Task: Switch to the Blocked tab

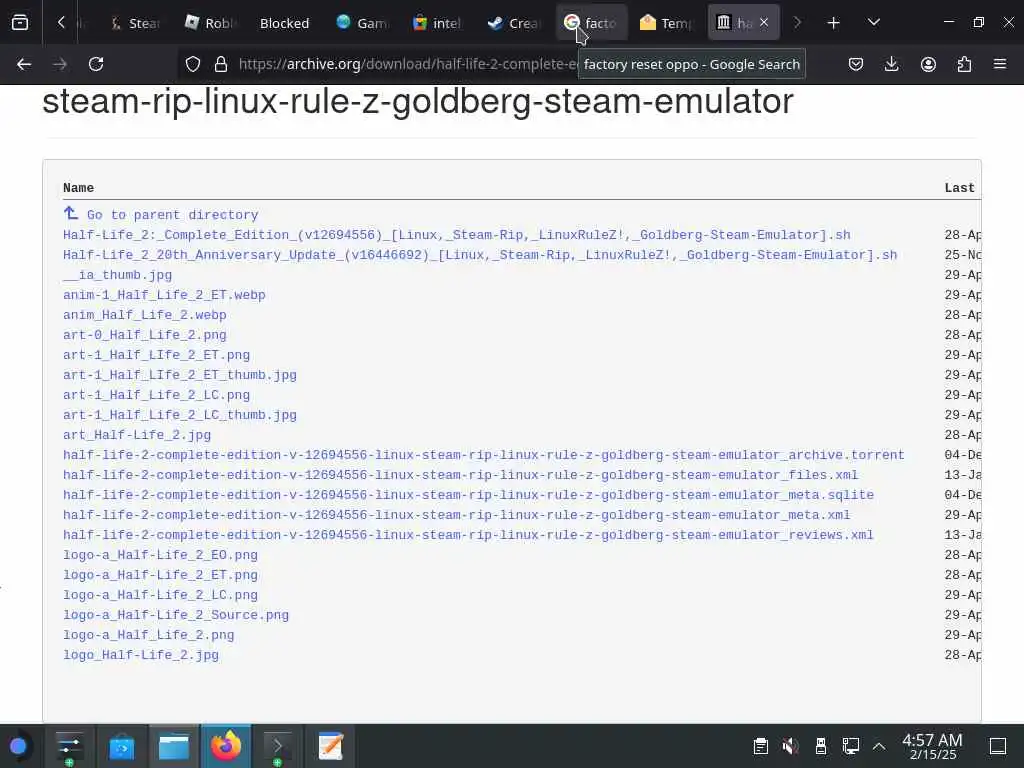Action: 284,23
